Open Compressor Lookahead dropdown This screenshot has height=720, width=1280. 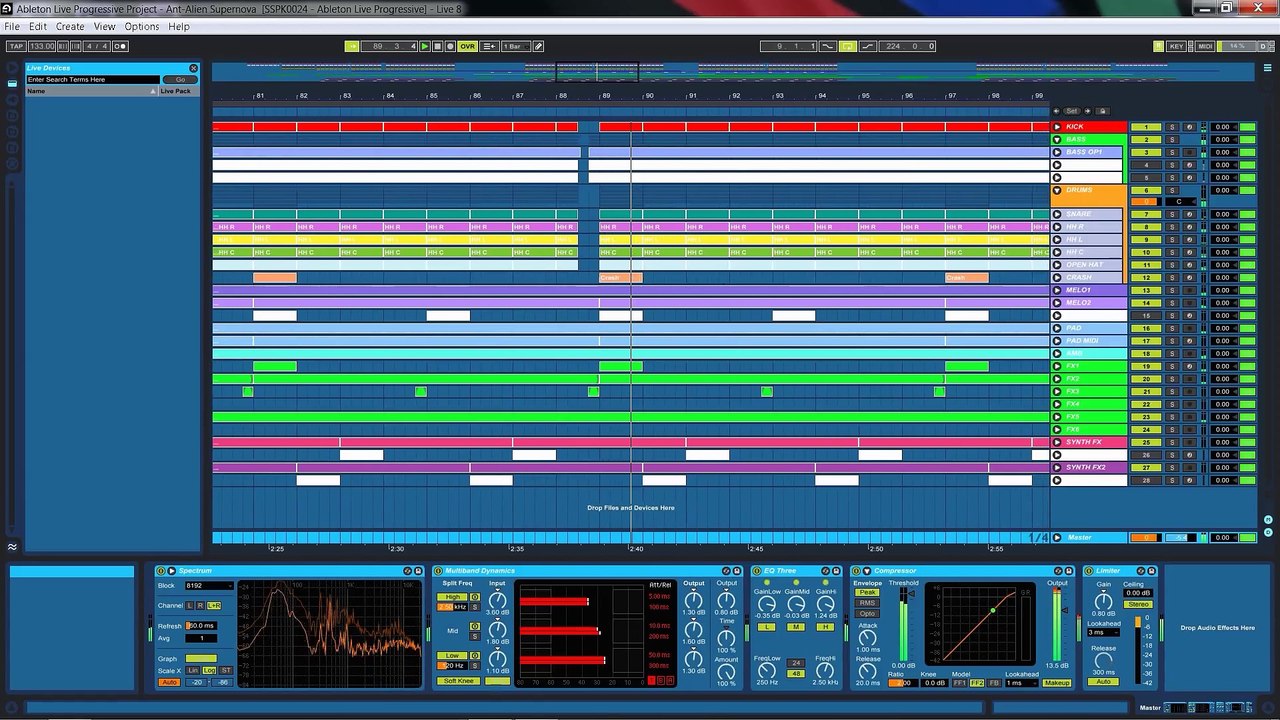[1021, 683]
